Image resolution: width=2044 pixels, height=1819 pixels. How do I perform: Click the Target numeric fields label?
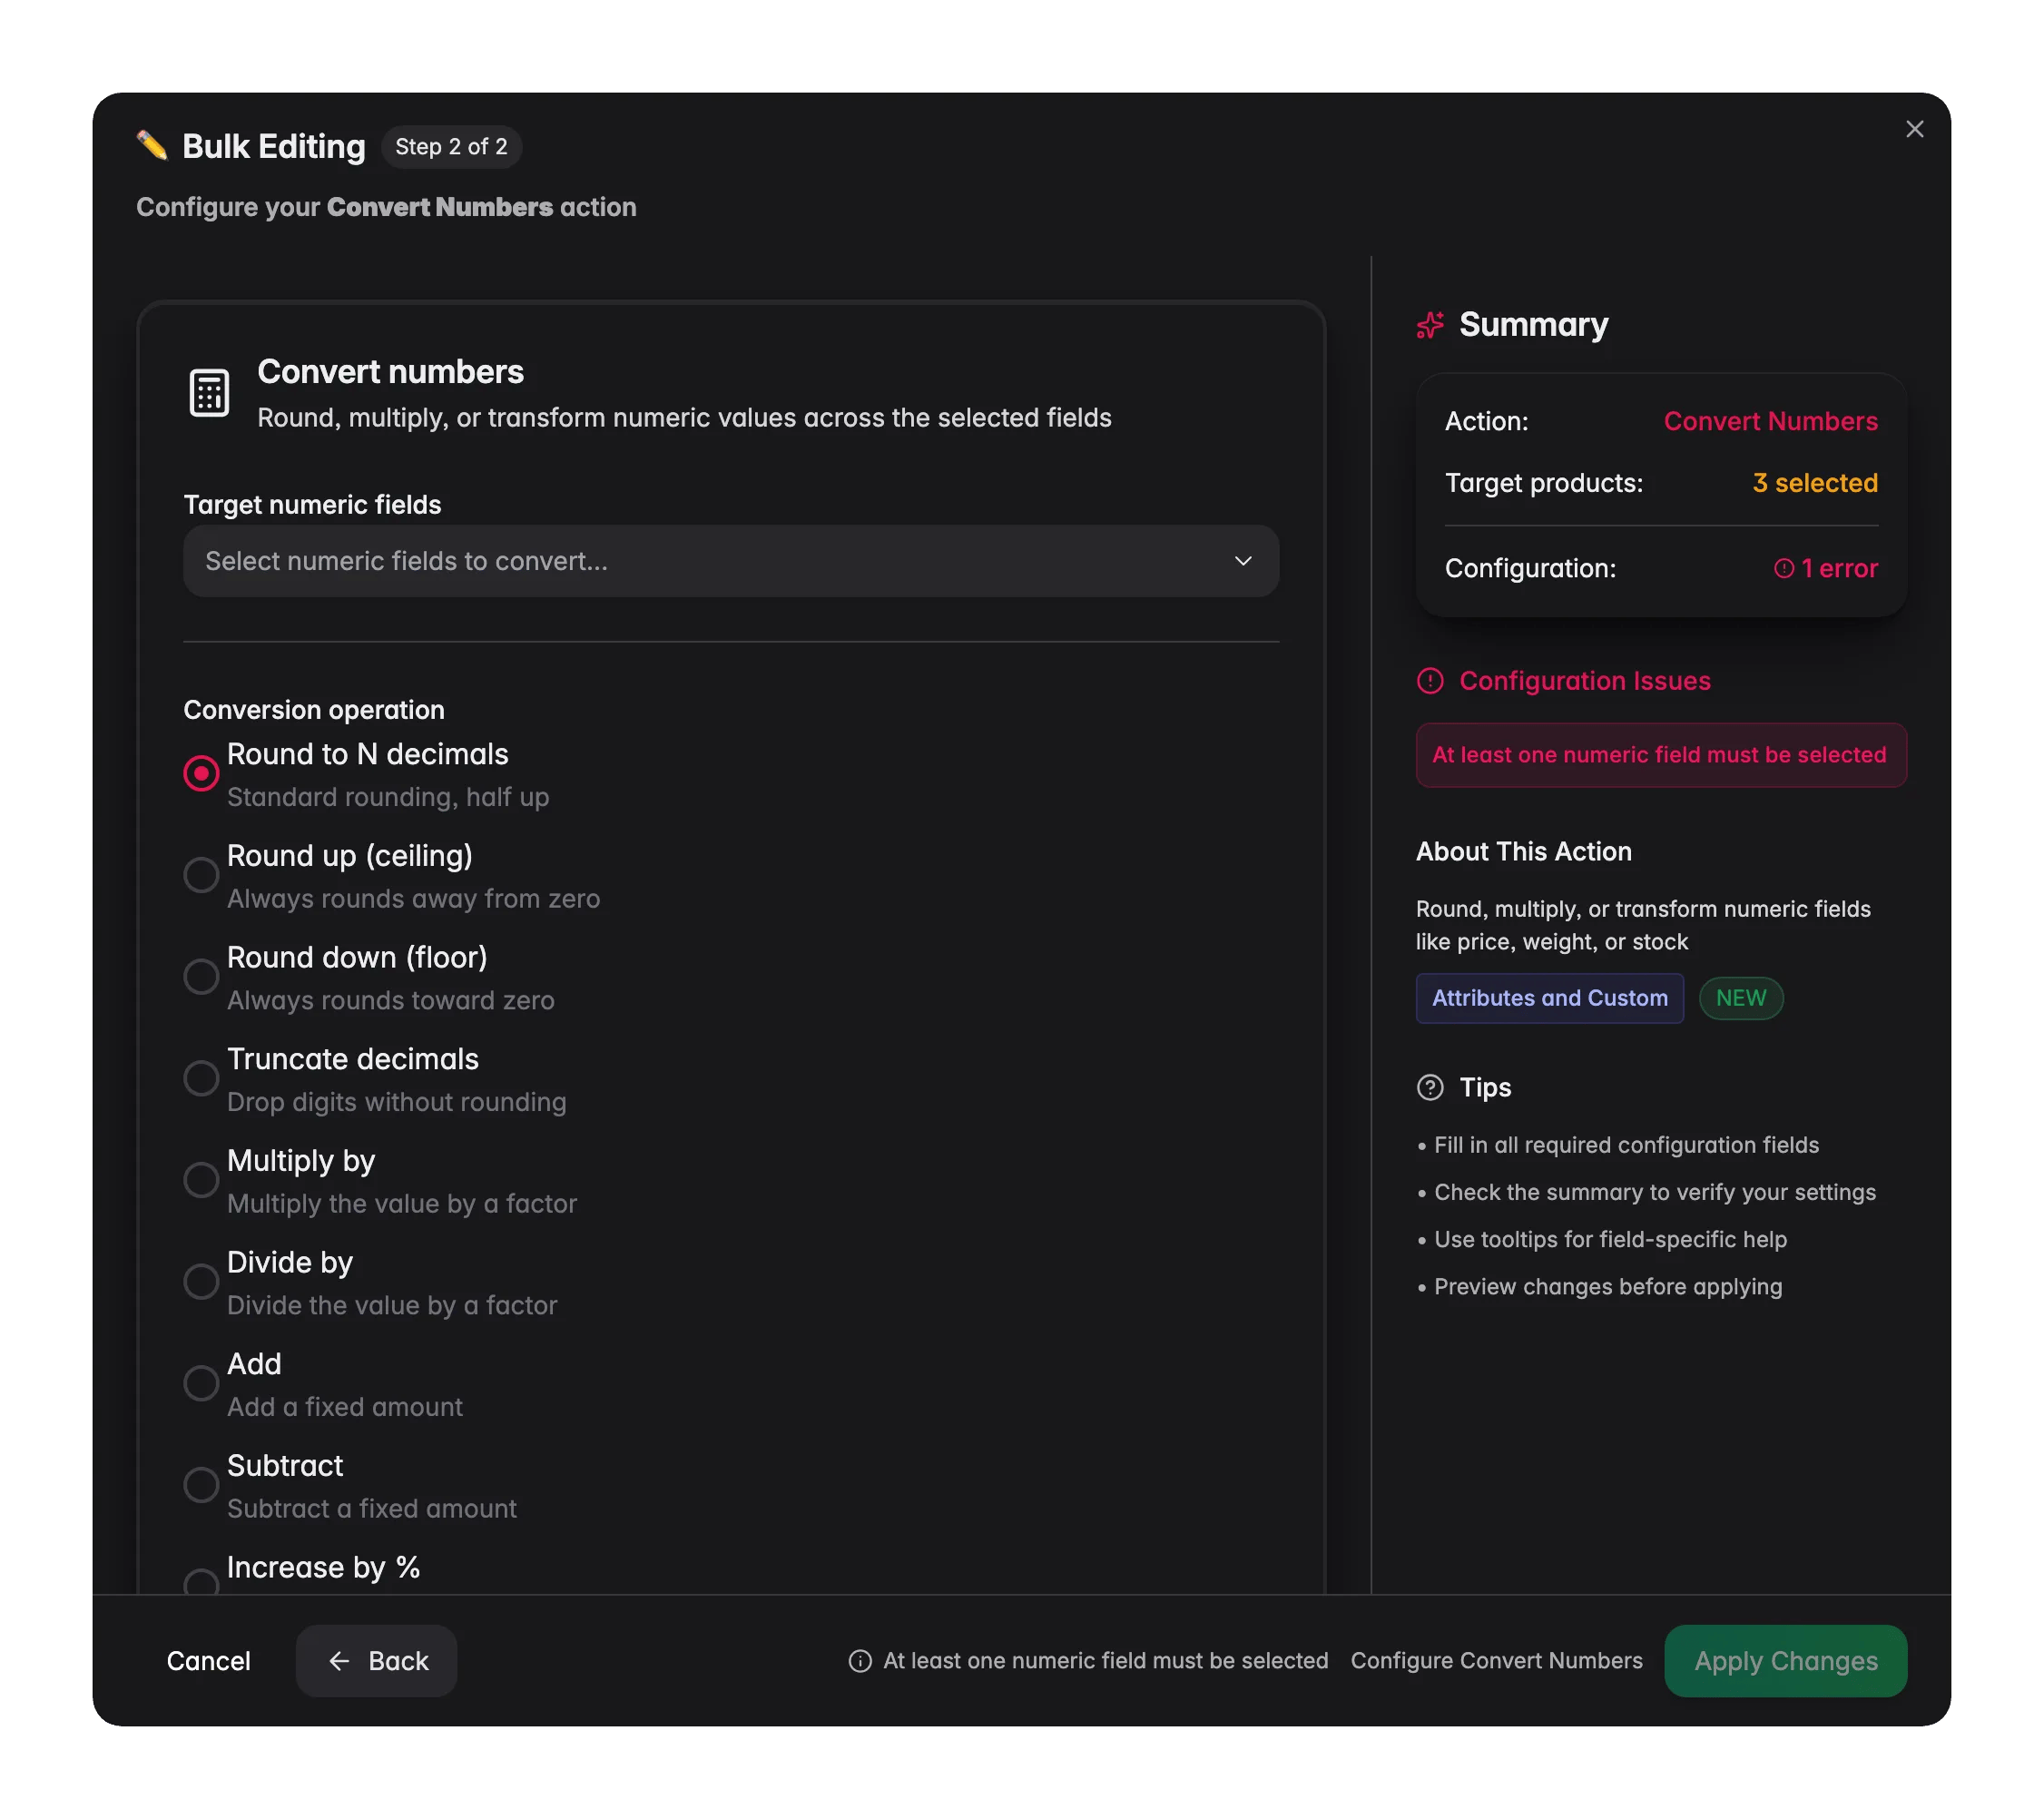312,505
